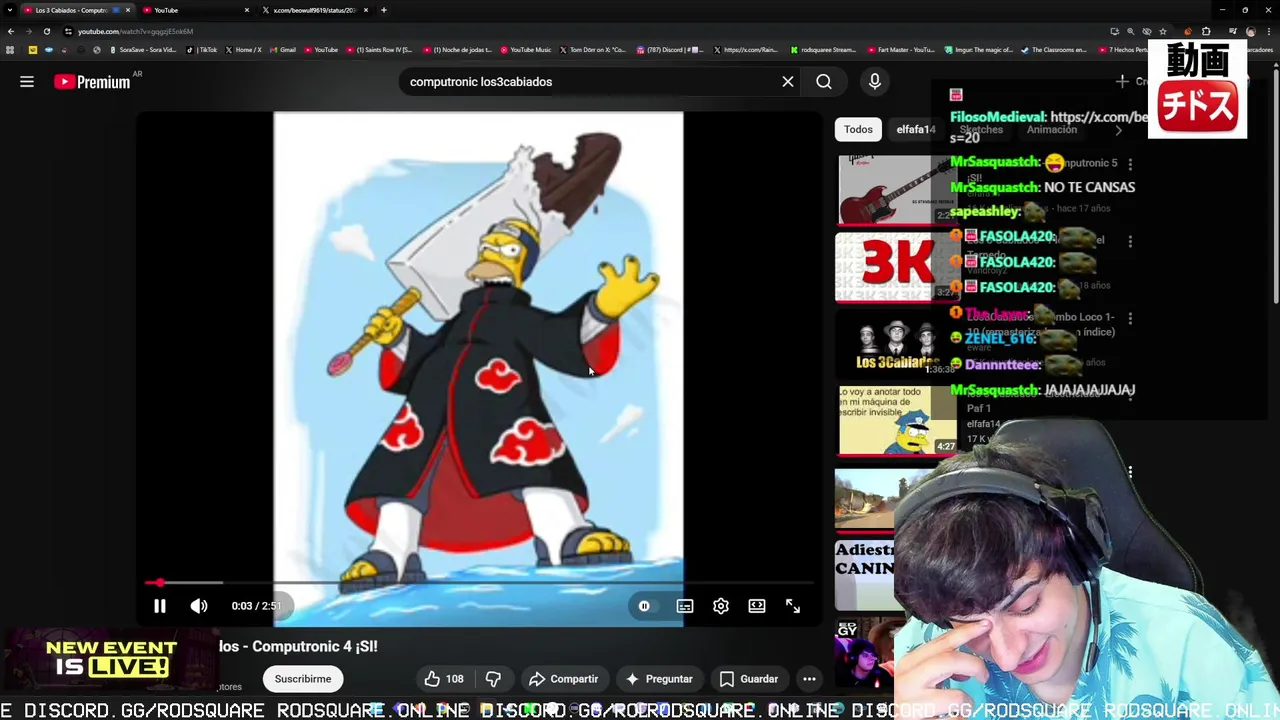Enter fullscreen mode

coord(793,606)
